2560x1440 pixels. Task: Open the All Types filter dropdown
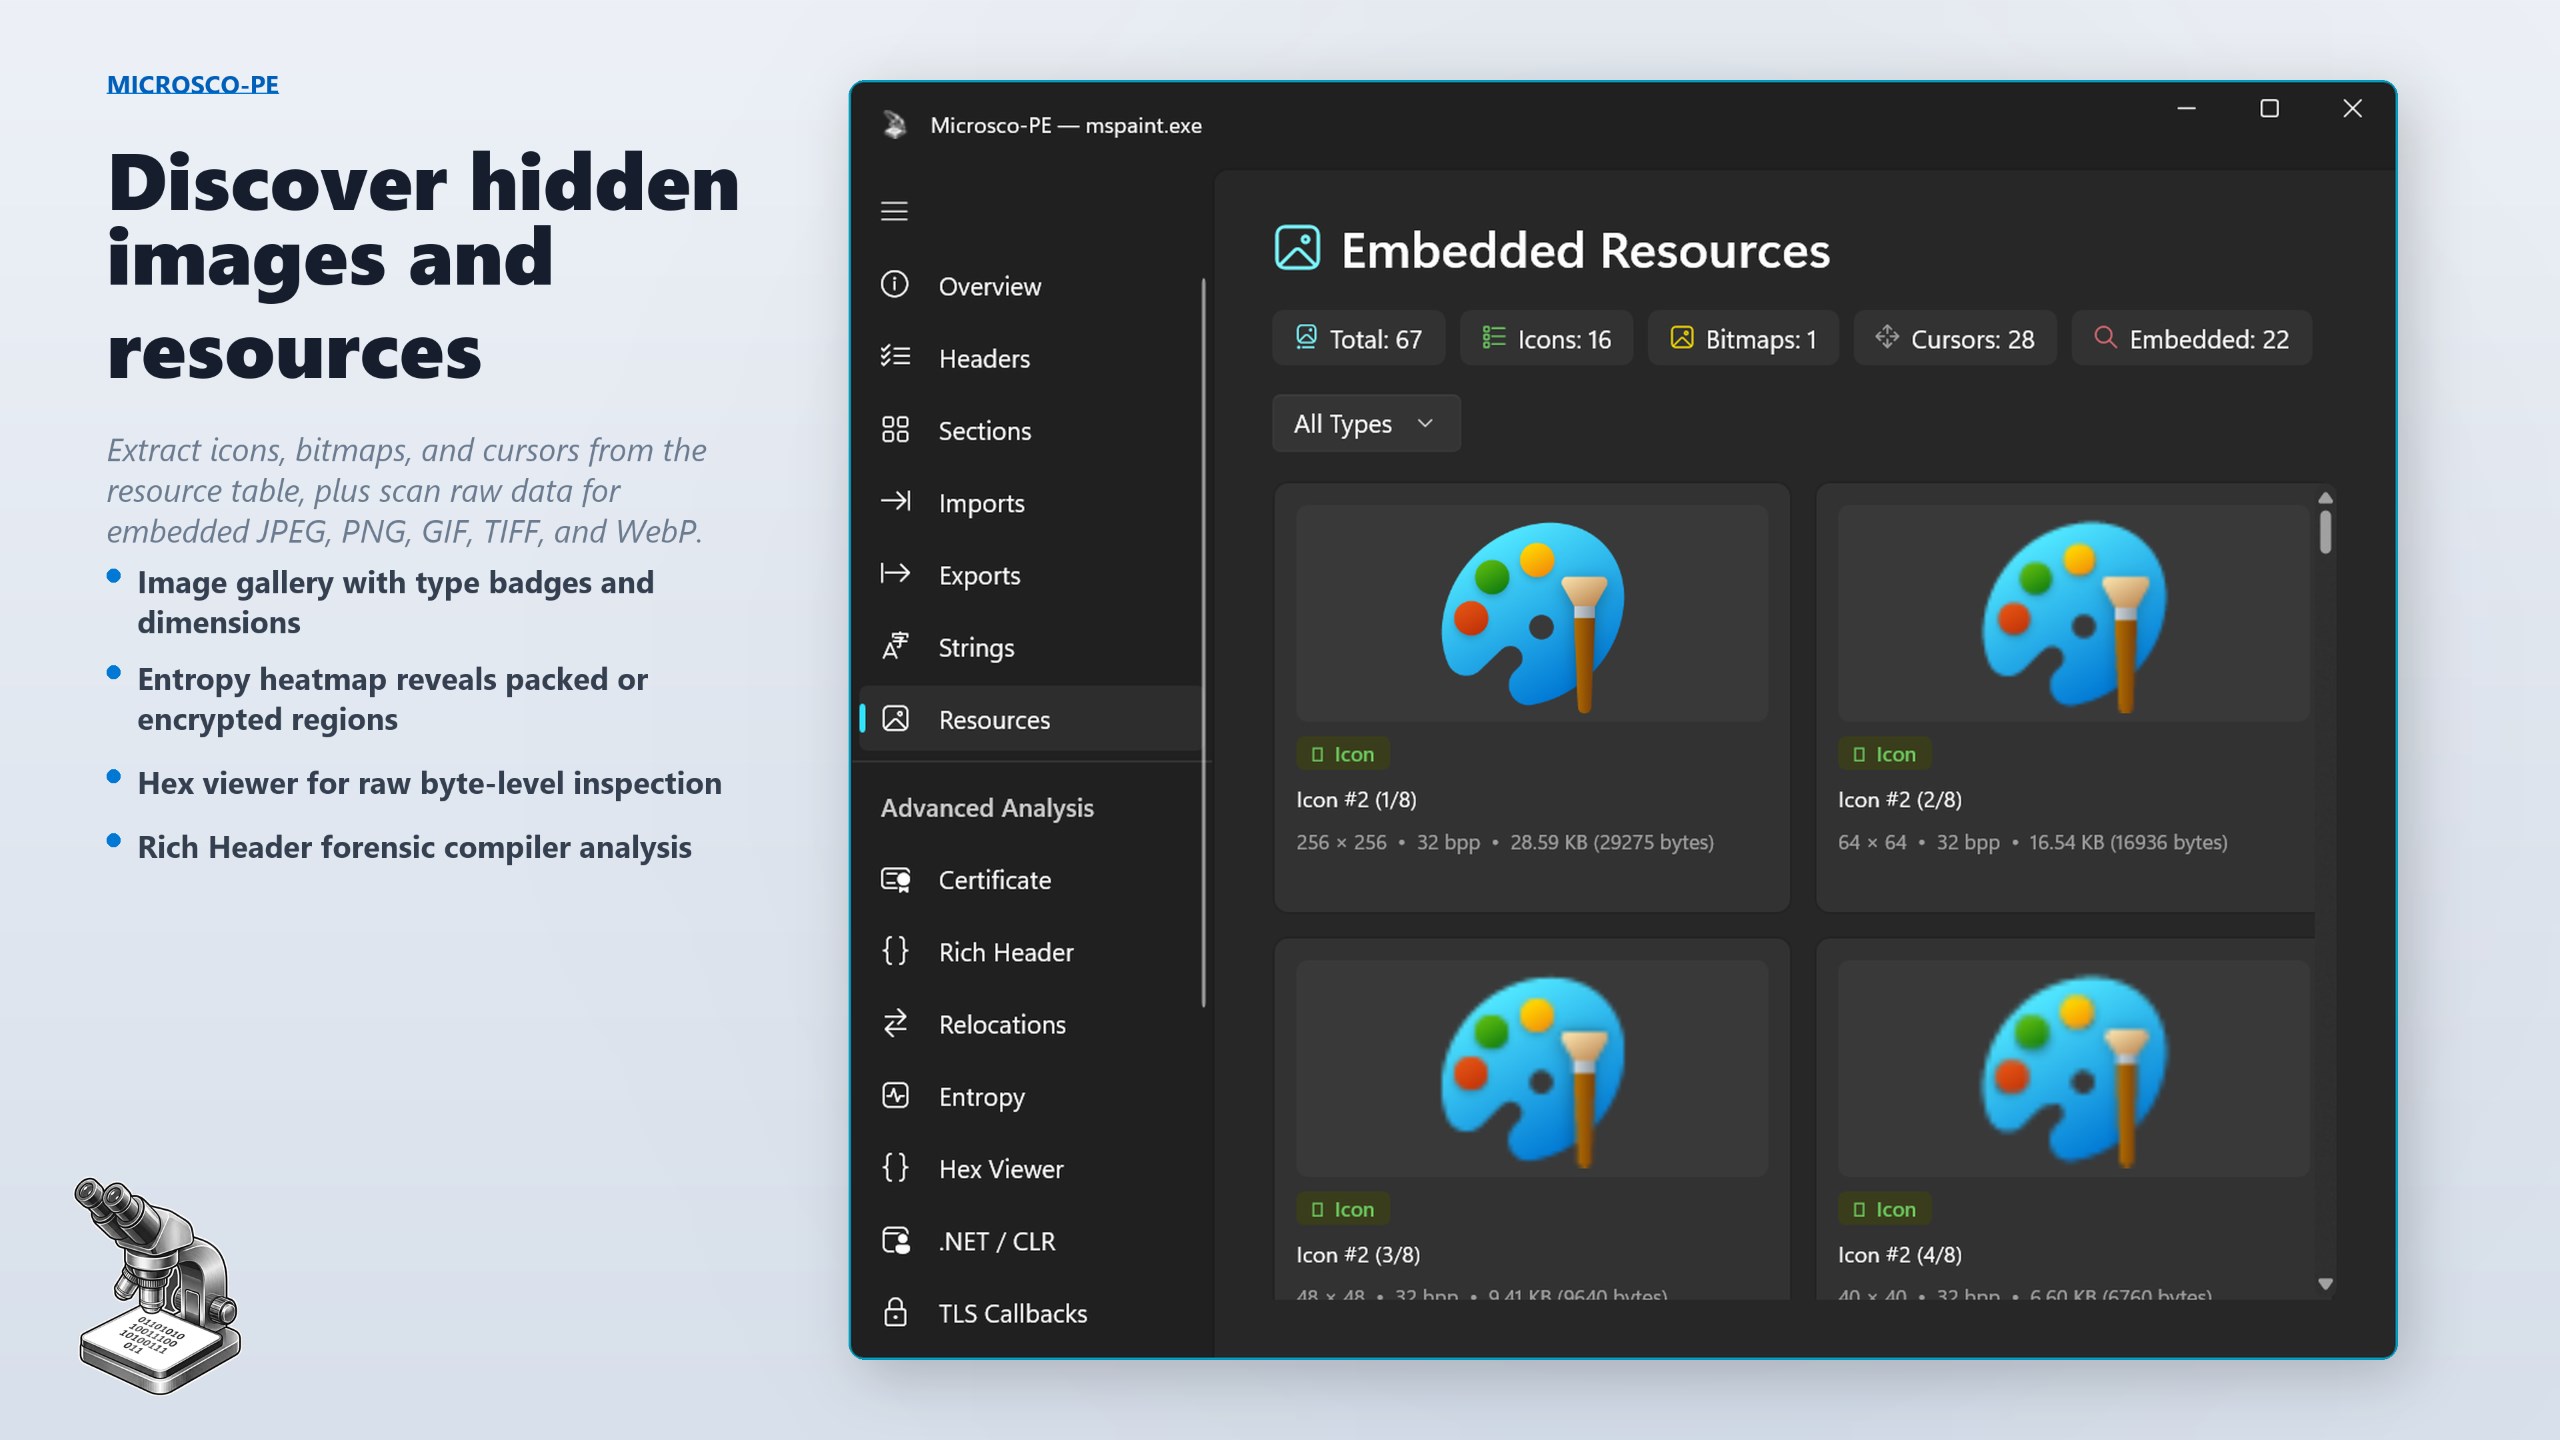[x=1365, y=423]
